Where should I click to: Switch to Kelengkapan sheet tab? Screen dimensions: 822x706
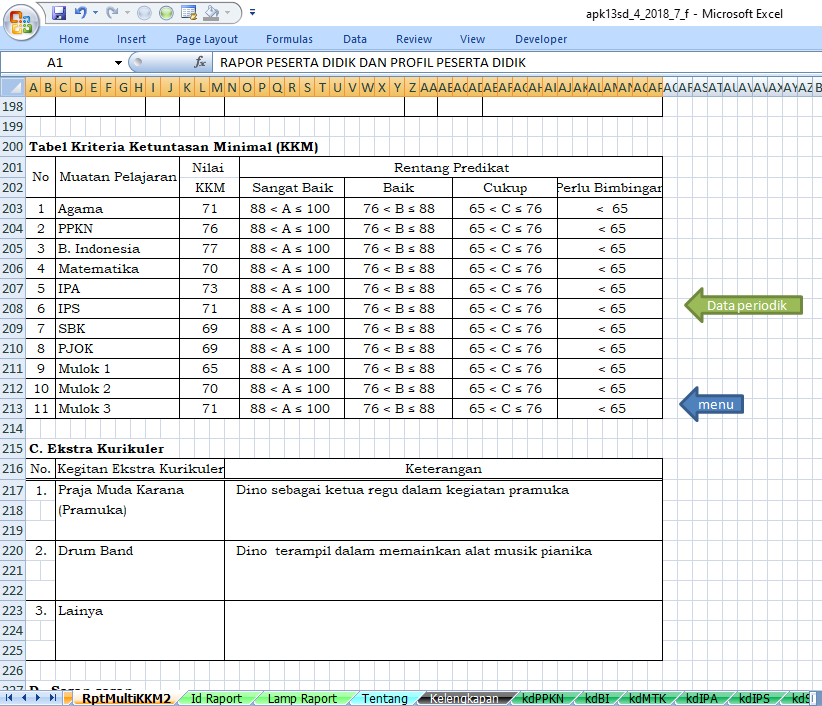[x=464, y=699]
